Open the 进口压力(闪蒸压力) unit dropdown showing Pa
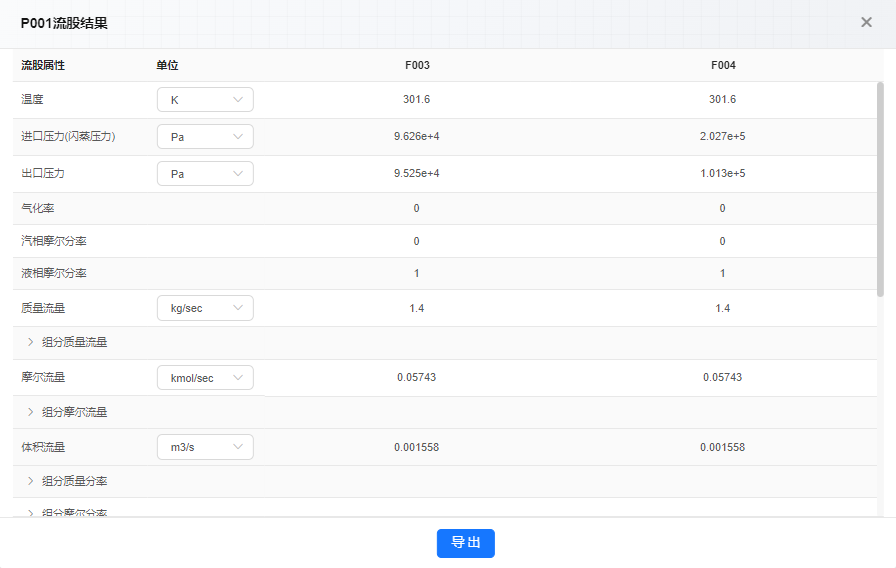 pos(205,137)
